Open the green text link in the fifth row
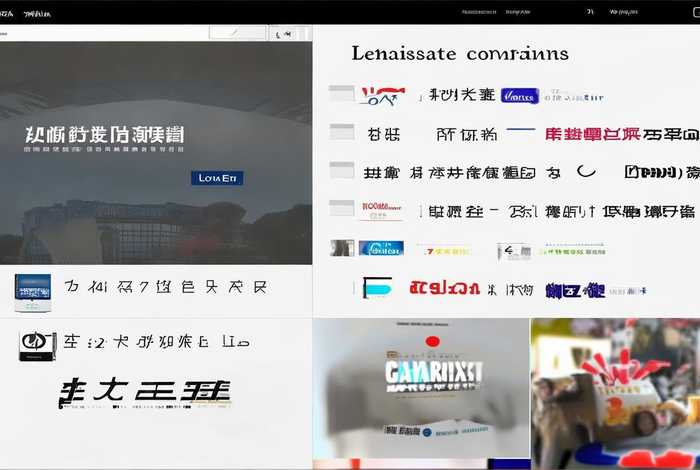Image resolution: width=700 pixels, height=470 pixels. coord(572,251)
